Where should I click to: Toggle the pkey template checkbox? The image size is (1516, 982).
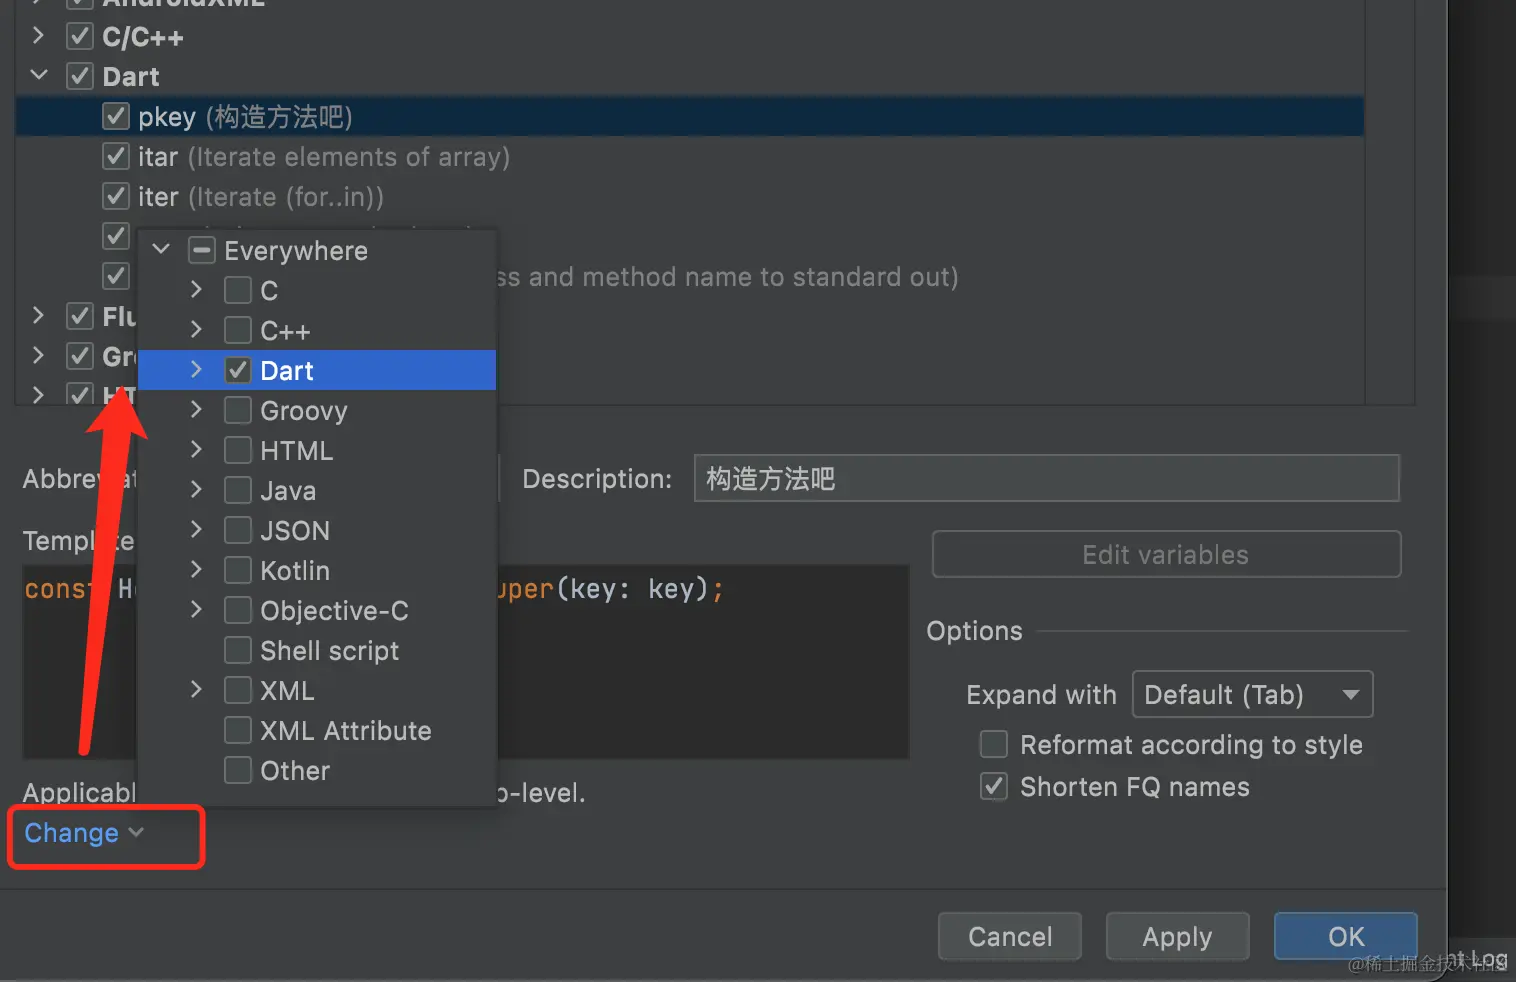pyautogui.click(x=116, y=117)
